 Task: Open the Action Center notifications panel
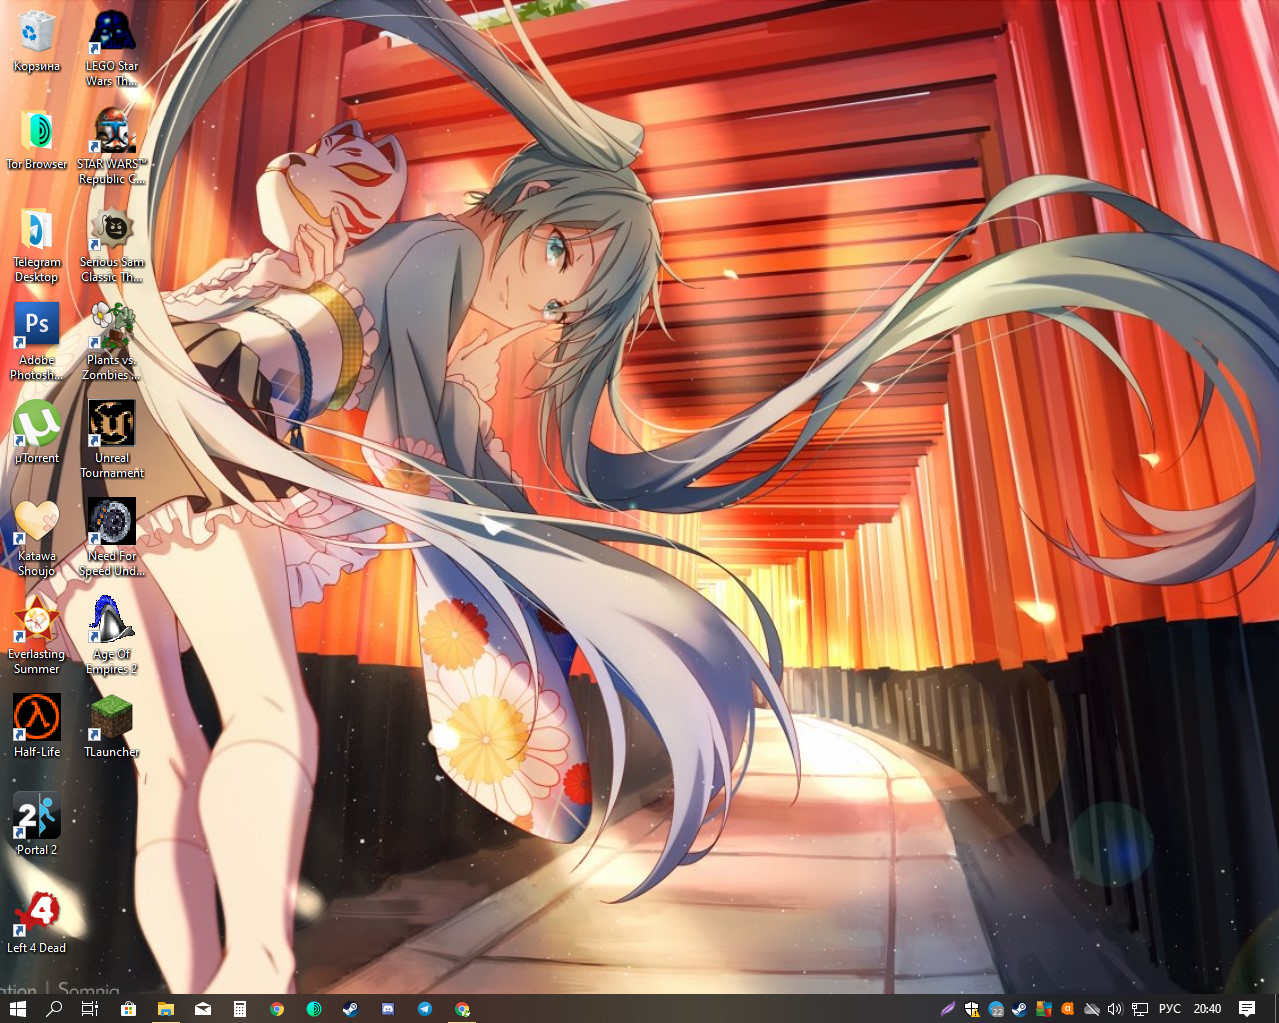[x=1247, y=1009]
